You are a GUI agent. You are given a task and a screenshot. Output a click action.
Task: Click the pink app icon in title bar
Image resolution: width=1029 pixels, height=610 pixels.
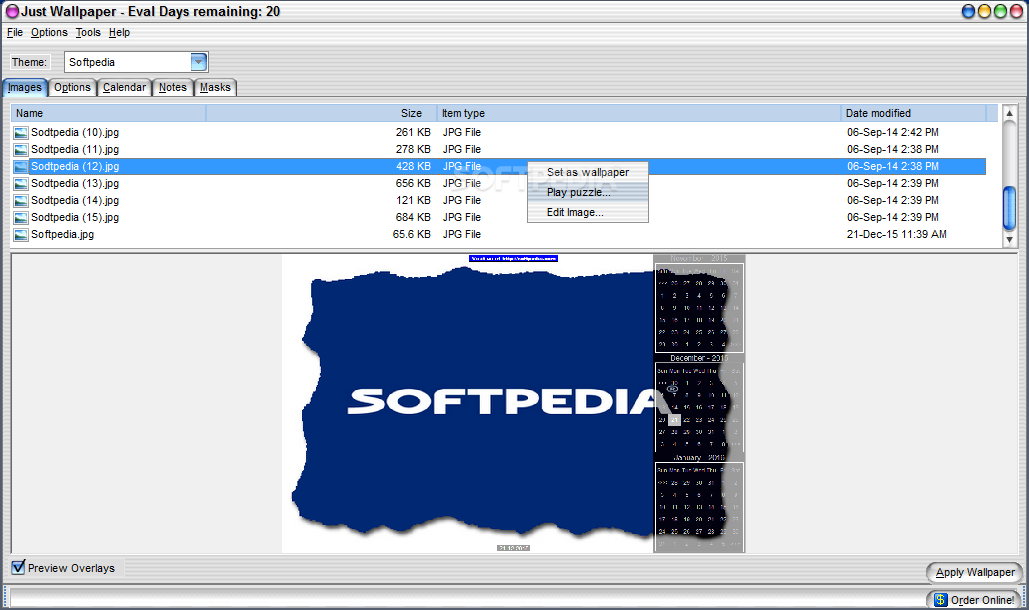(x=12, y=11)
